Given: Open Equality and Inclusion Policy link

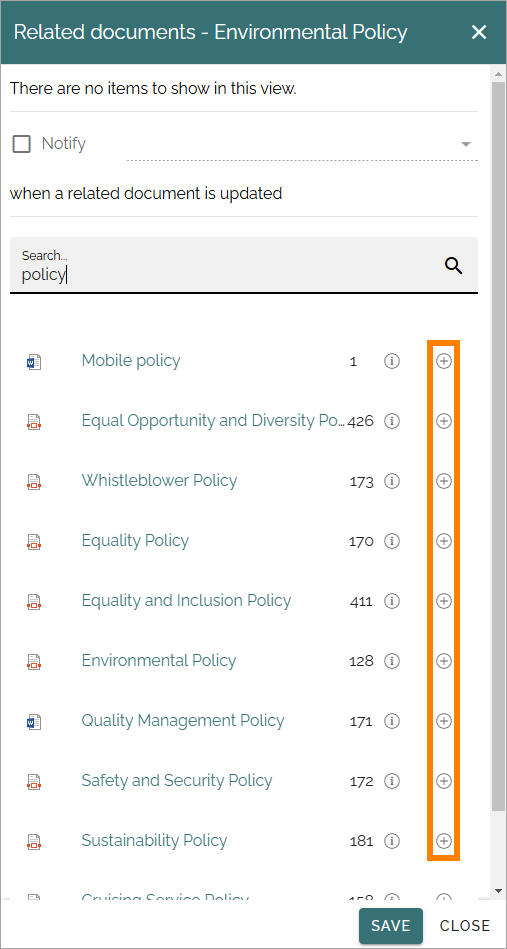Looking at the screenshot, I should coord(186,600).
